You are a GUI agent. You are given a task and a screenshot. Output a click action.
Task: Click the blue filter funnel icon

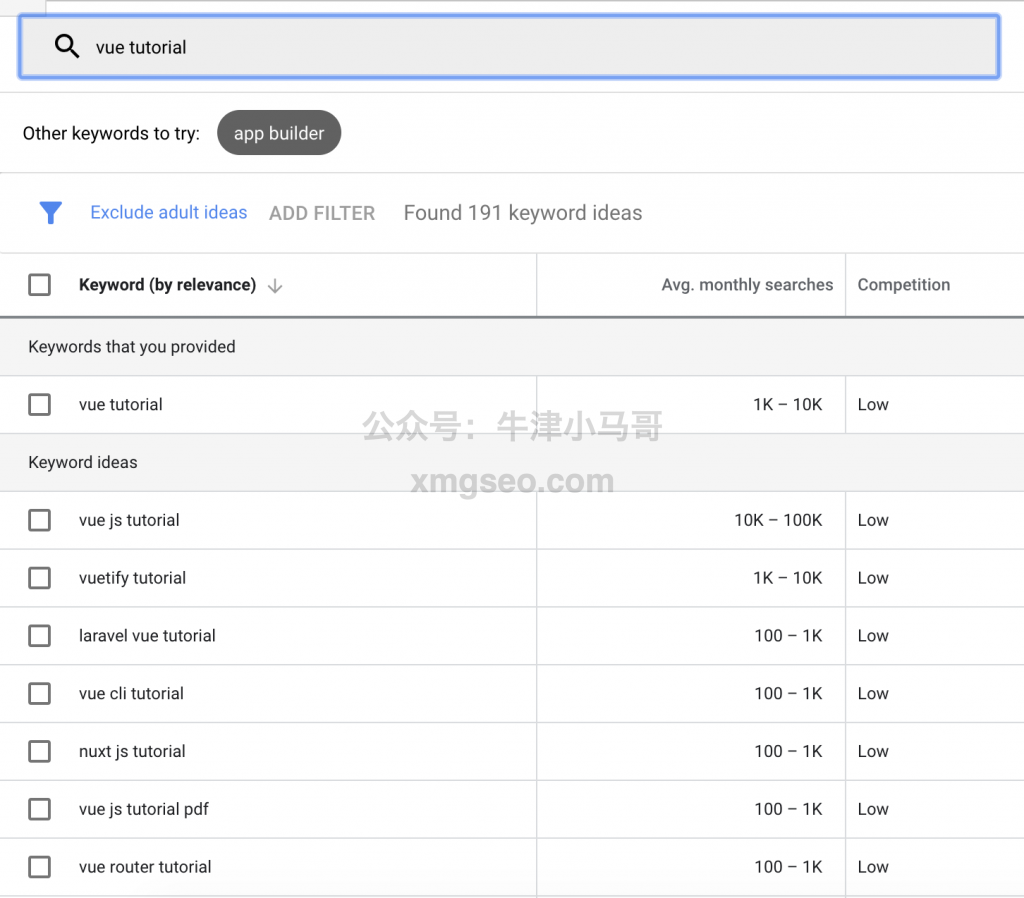[x=50, y=212]
